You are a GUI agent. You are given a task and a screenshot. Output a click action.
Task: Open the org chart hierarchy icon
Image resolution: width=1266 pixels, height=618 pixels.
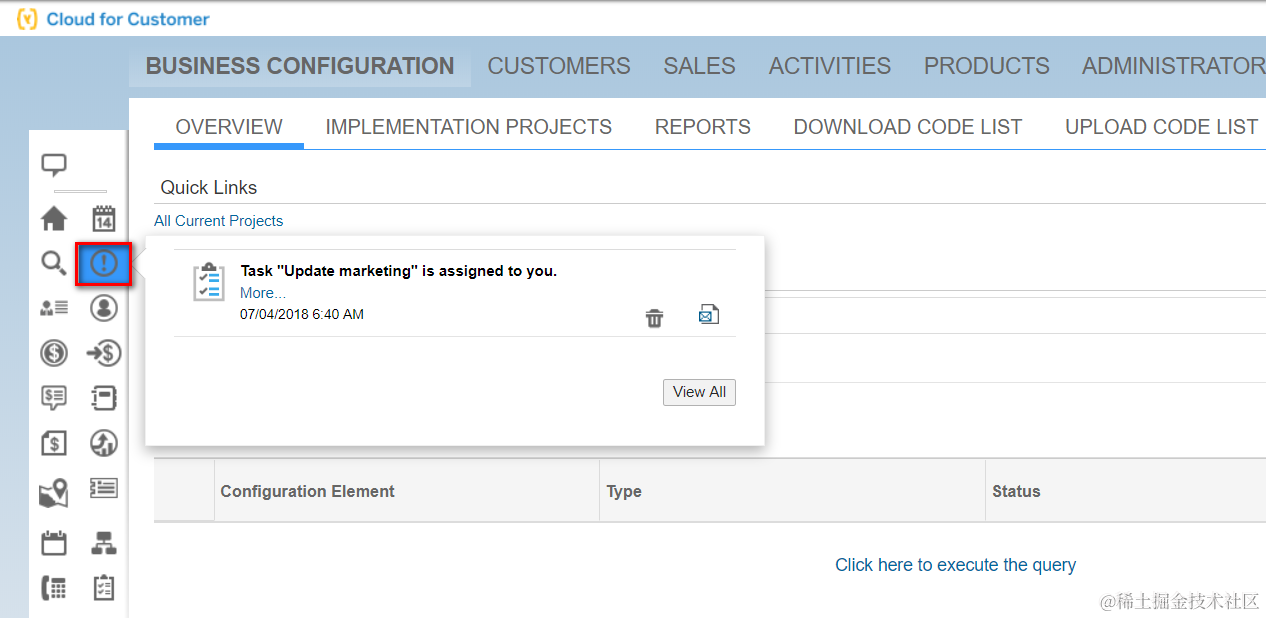104,543
